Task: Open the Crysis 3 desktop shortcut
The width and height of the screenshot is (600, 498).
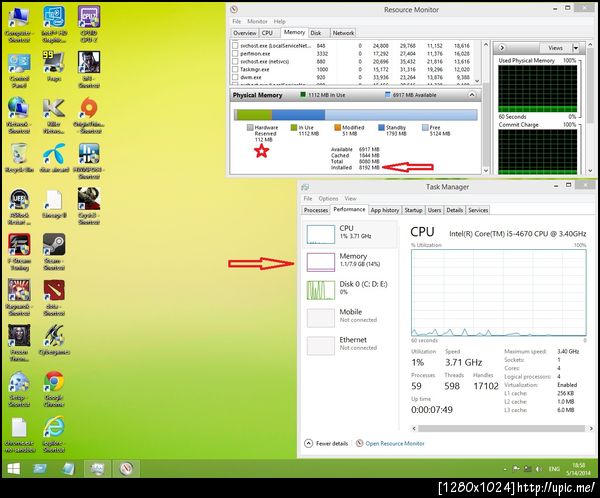Action: tap(89, 206)
